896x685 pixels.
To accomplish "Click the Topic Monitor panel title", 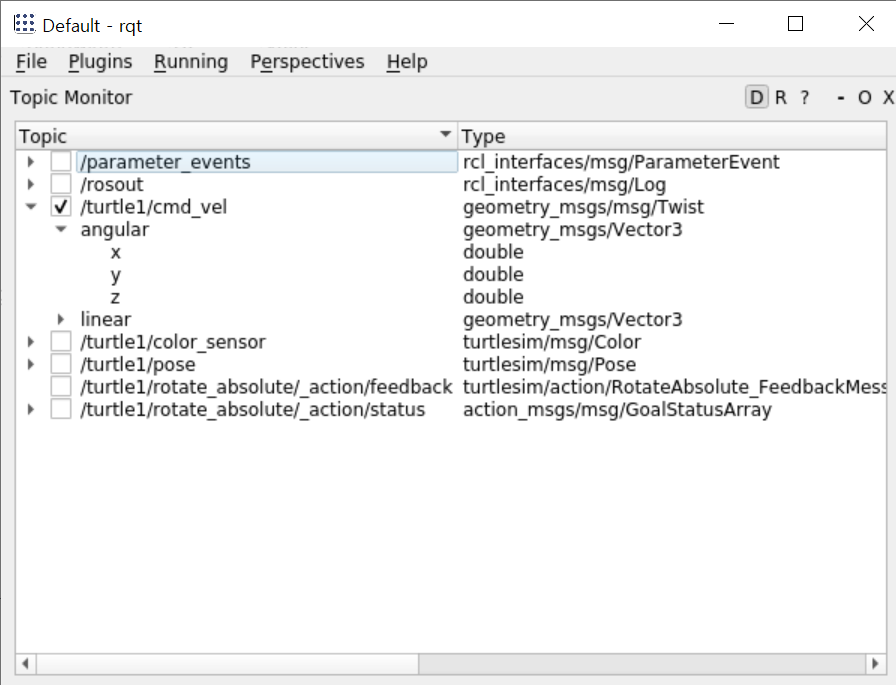I will click(x=71, y=98).
